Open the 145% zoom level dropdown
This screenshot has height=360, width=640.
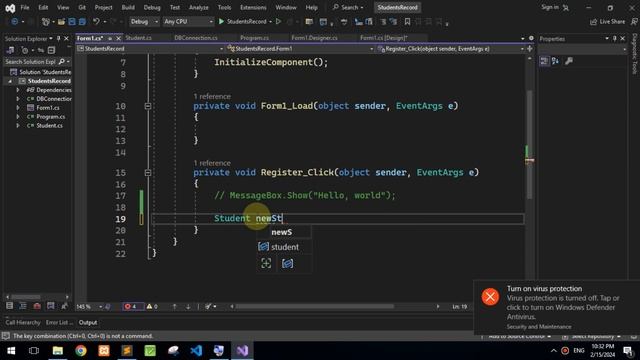pos(89,306)
